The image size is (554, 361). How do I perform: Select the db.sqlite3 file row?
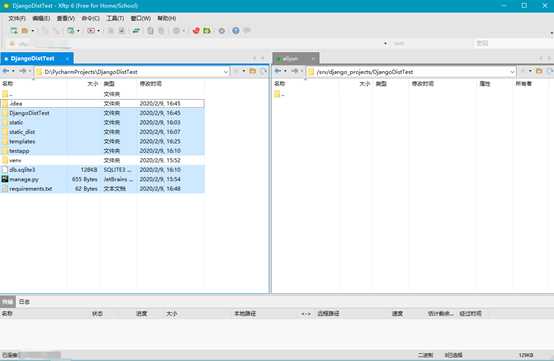click(x=102, y=170)
